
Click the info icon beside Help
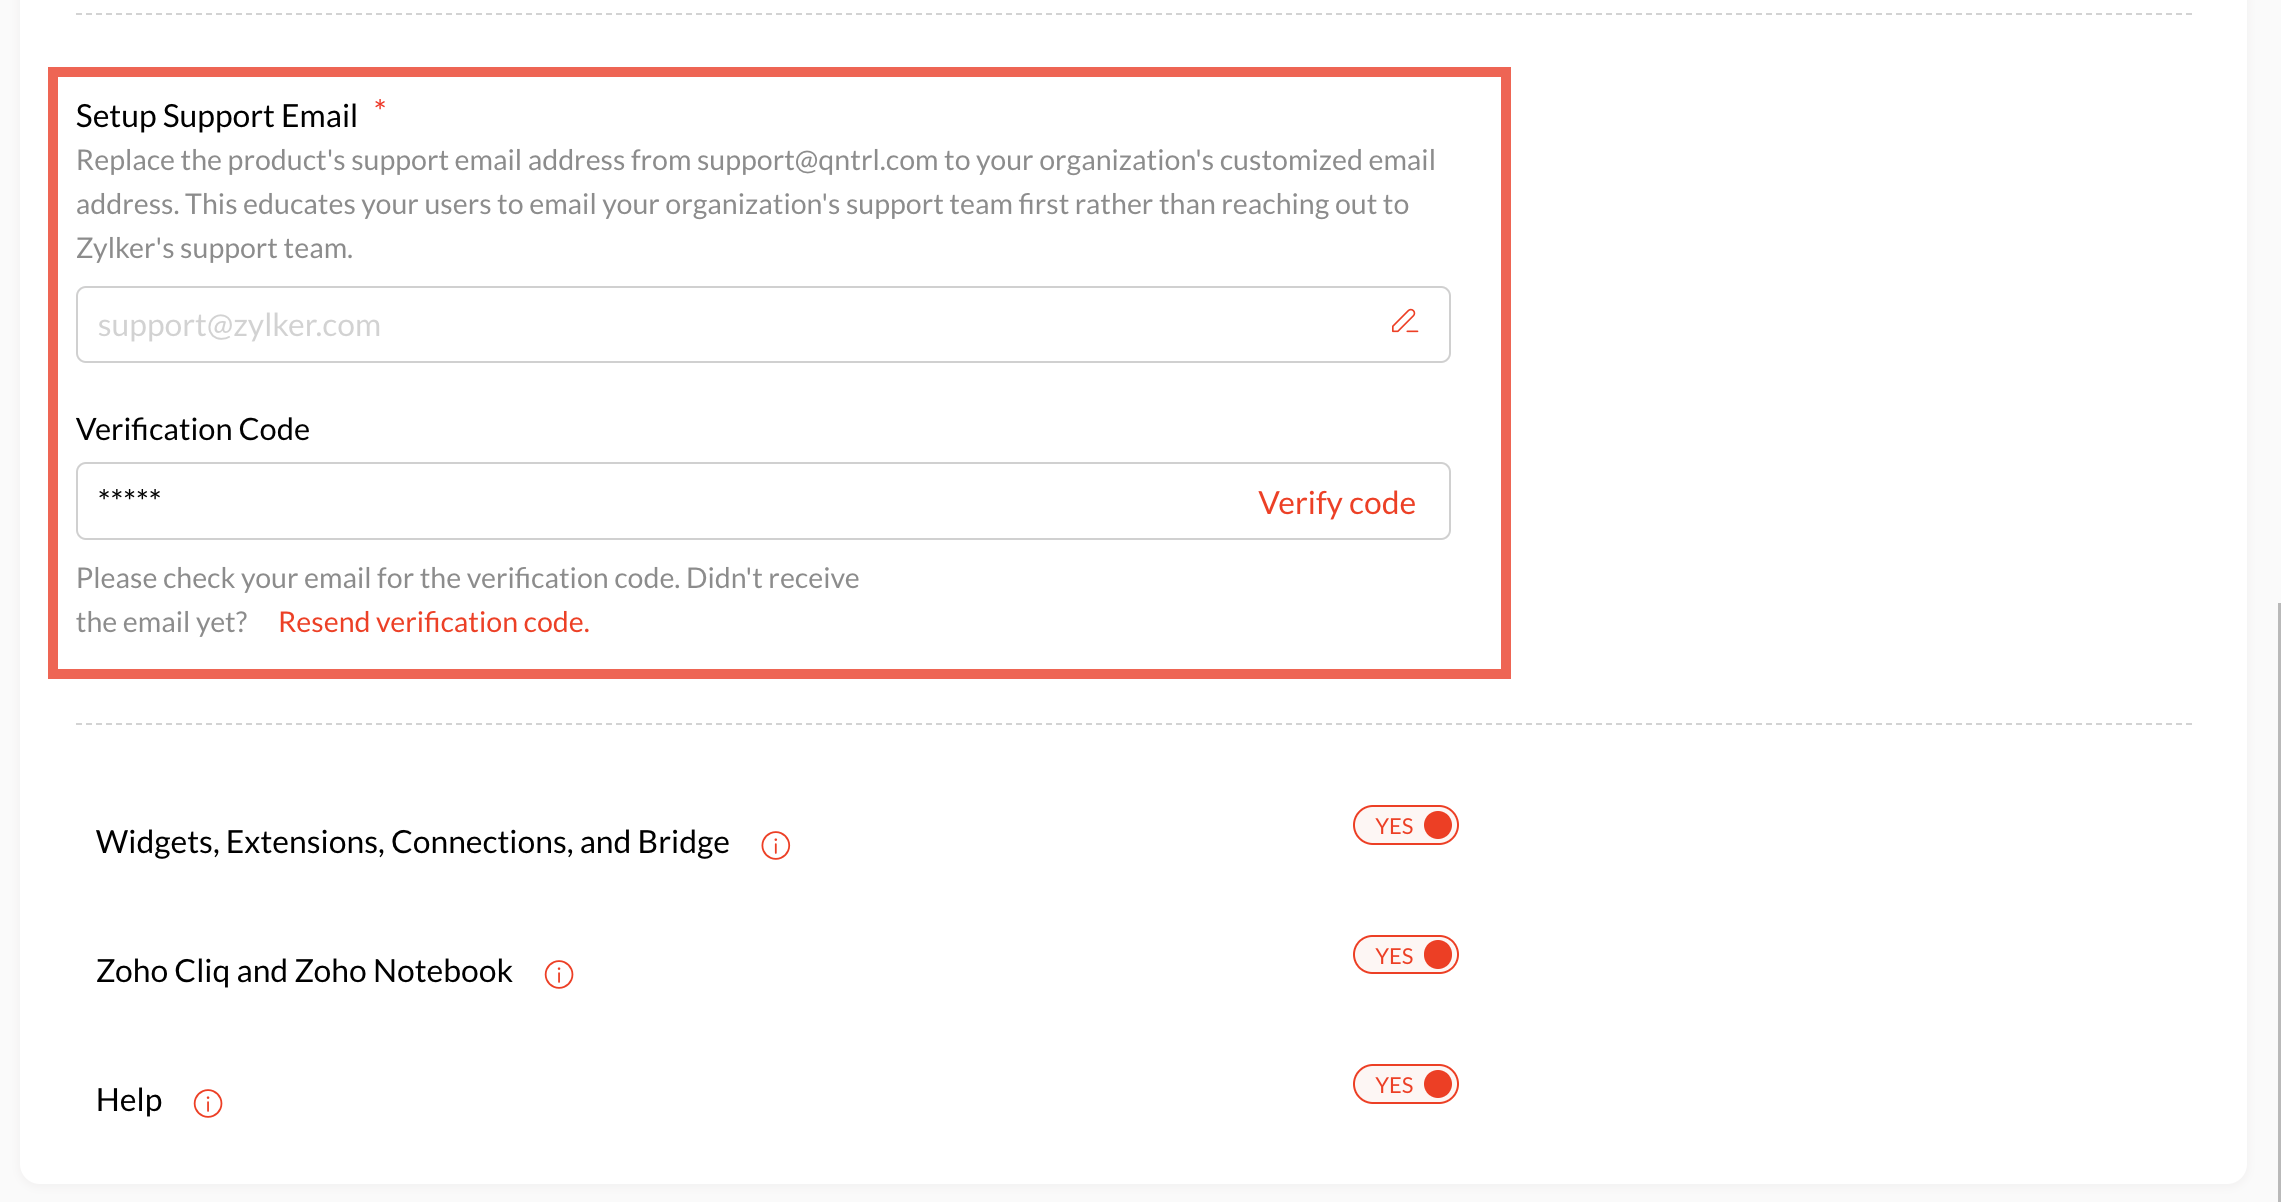point(207,1103)
